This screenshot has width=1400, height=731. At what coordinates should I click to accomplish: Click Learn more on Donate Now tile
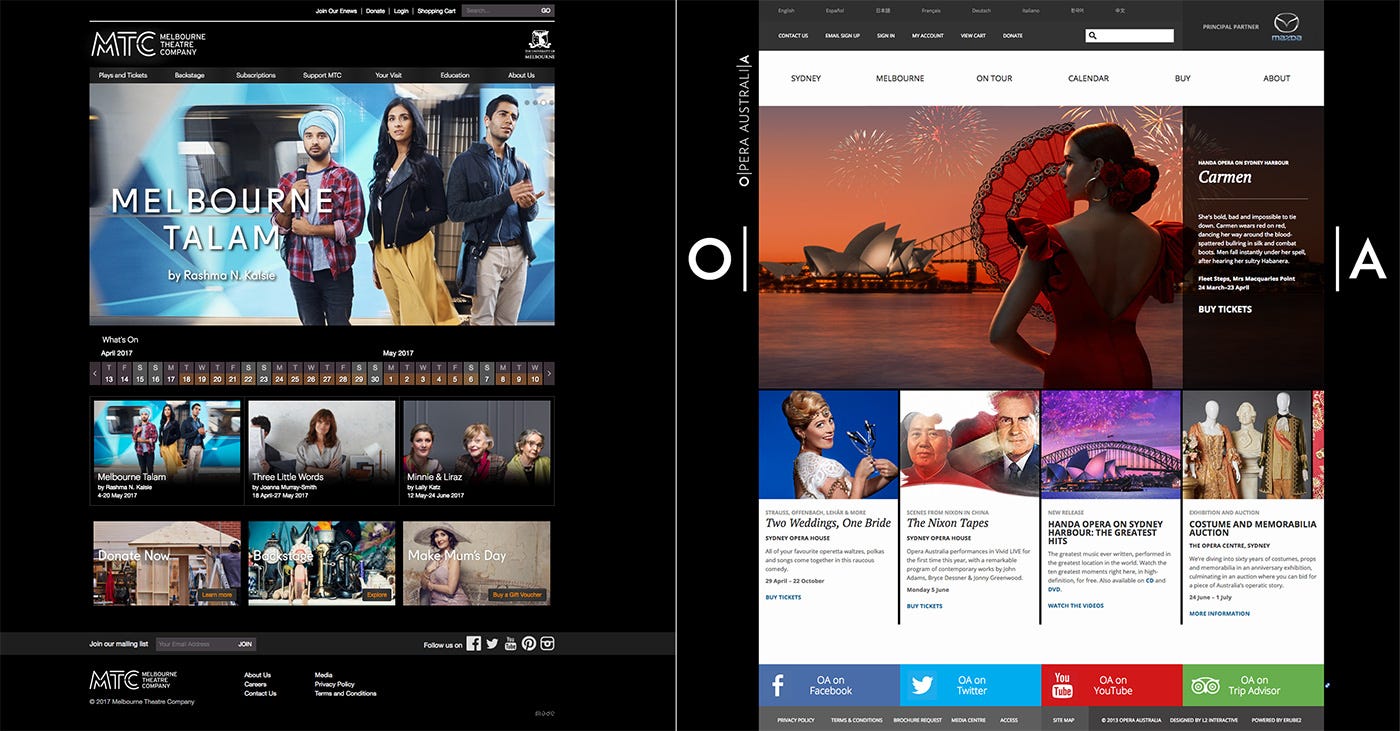click(217, 595)
